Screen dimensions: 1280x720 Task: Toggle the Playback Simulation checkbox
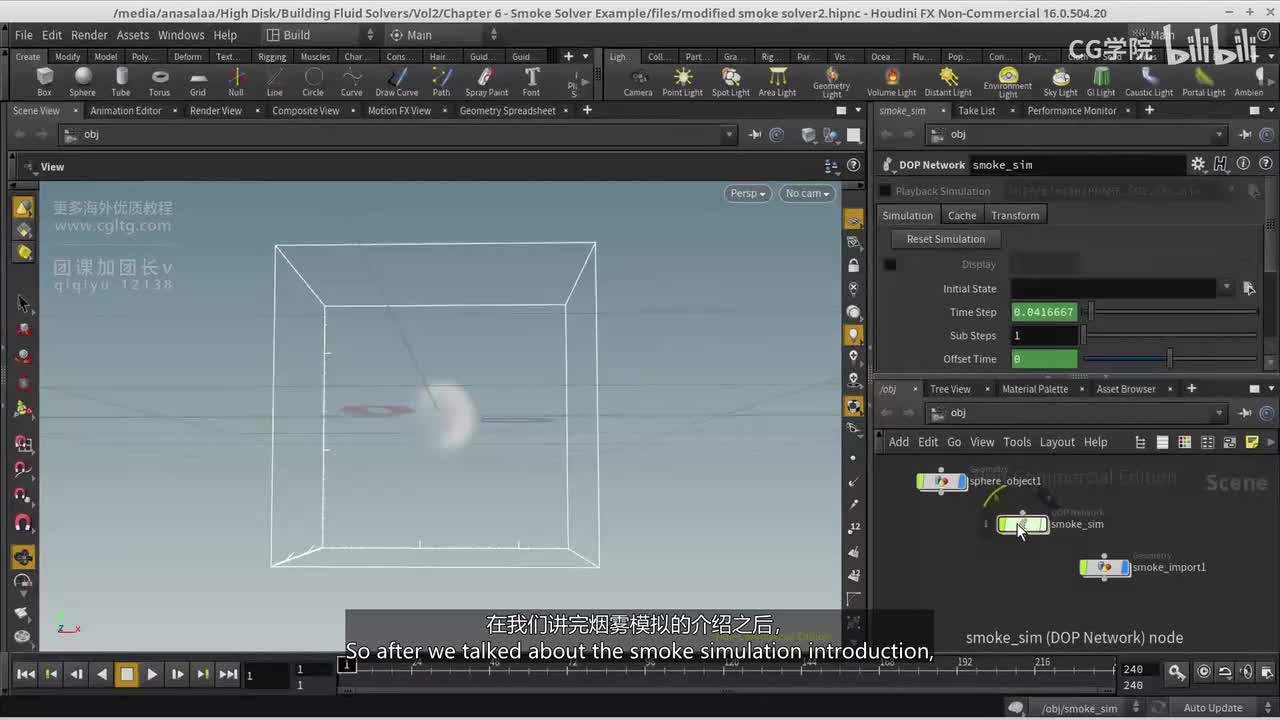click(x=885, y=191)
